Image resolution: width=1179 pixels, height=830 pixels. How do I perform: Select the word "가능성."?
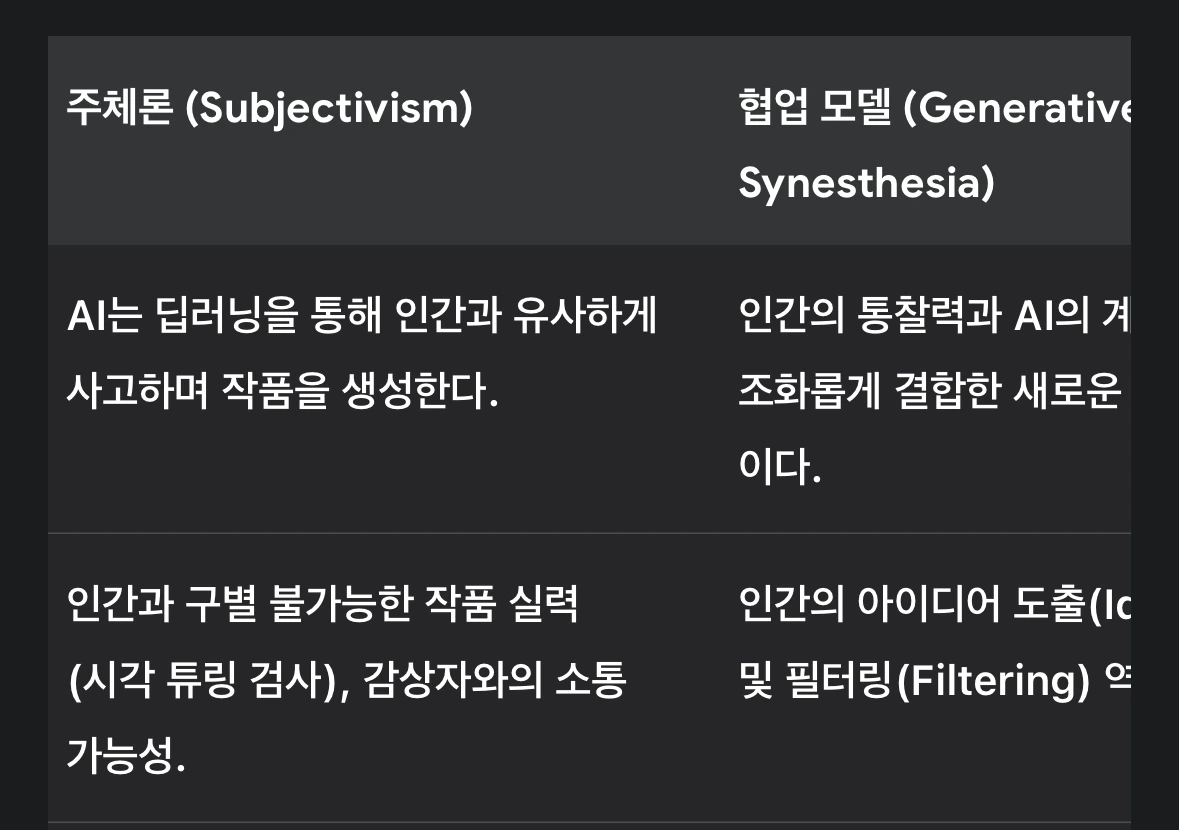[126, 755]
